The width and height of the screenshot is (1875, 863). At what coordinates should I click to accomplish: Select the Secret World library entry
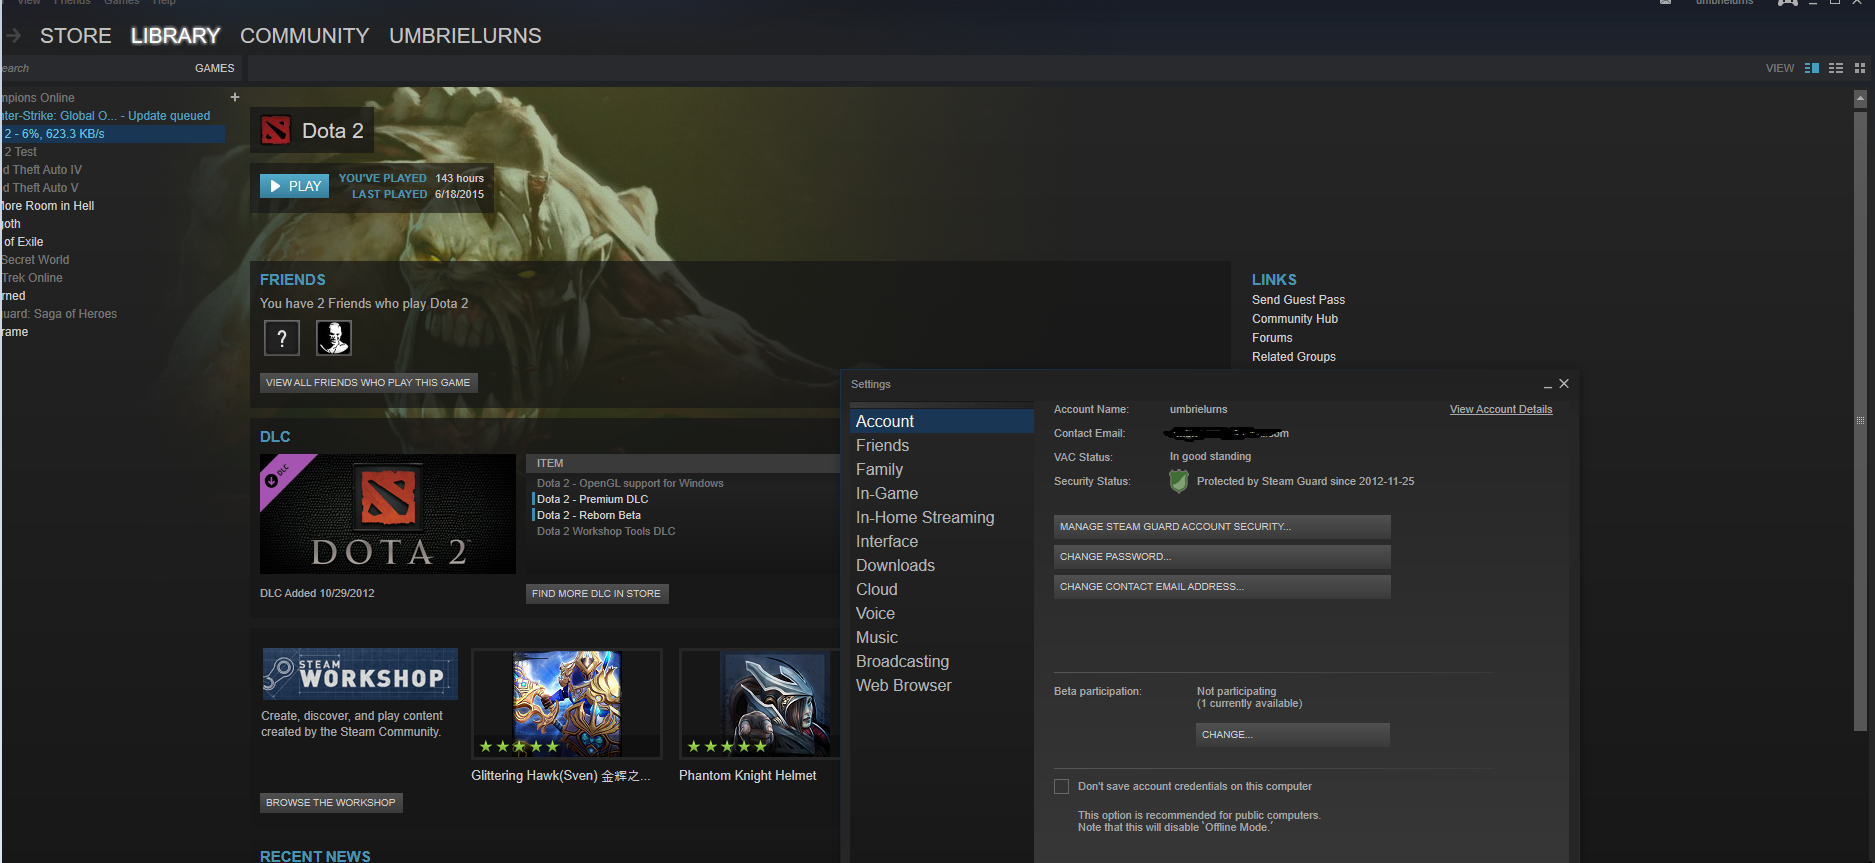click(35, 260)
